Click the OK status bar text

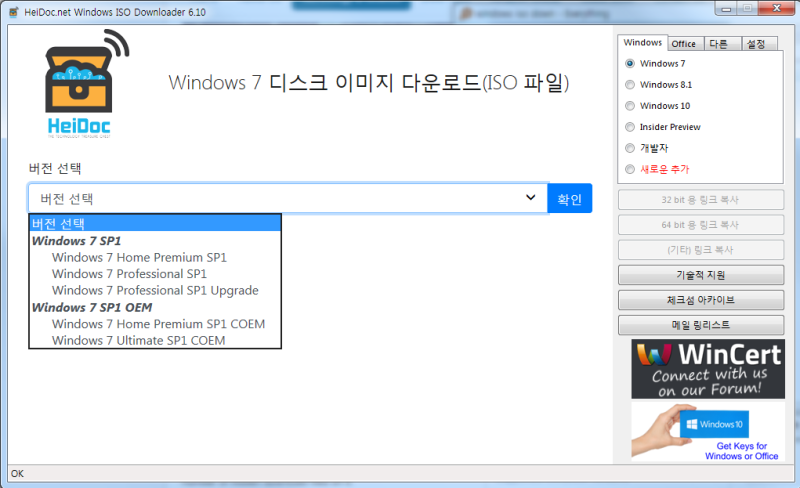pos(17,473)
